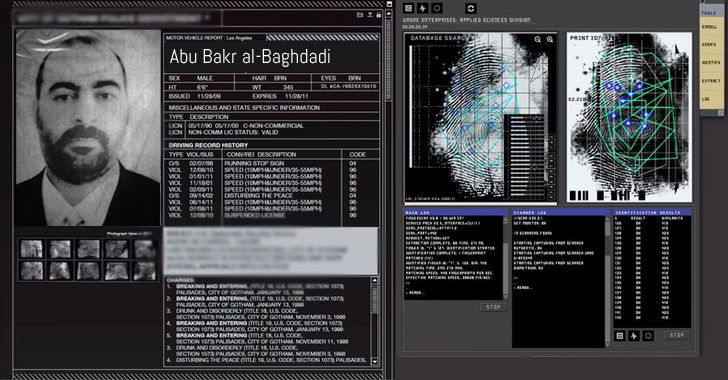Click the pulse icon below Identification Results
Image resolution: width=728 pixels, height=380 pixels.
click(634, 335)
